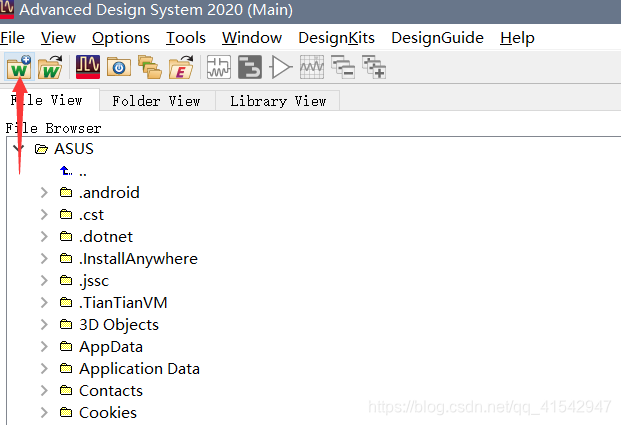The width and height of the screenshot is (621, 425).
Task: Expand the .android folder node
Action: [x=44, y=192]
